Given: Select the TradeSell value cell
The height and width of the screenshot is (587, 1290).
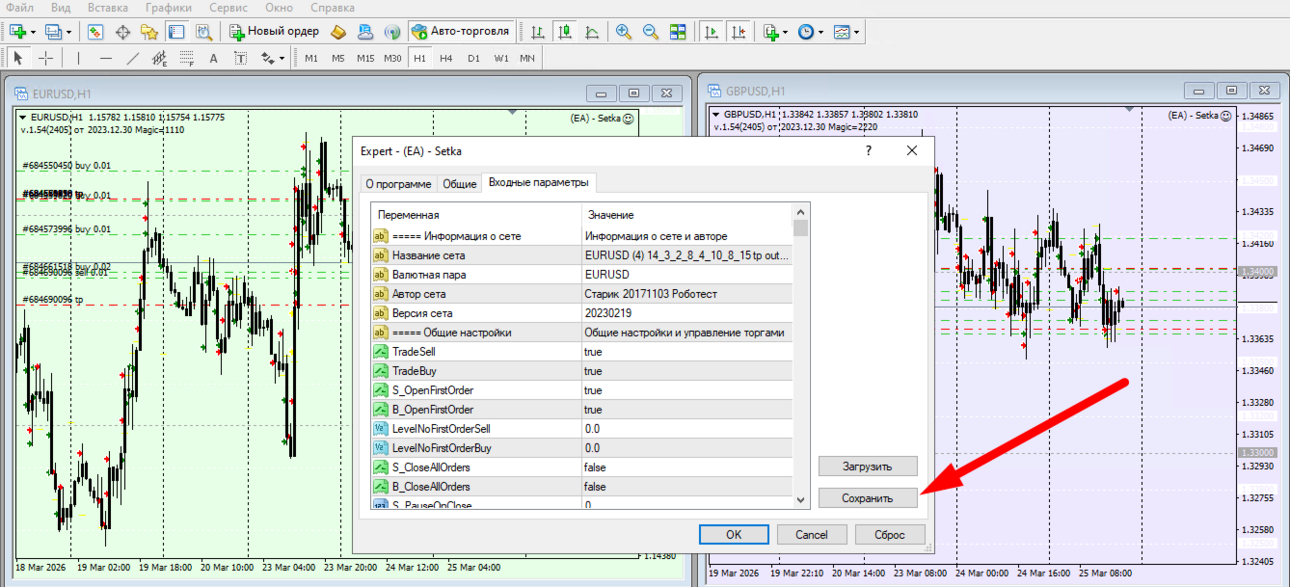Looking at the screenshot, I should (x=687, y=352).
